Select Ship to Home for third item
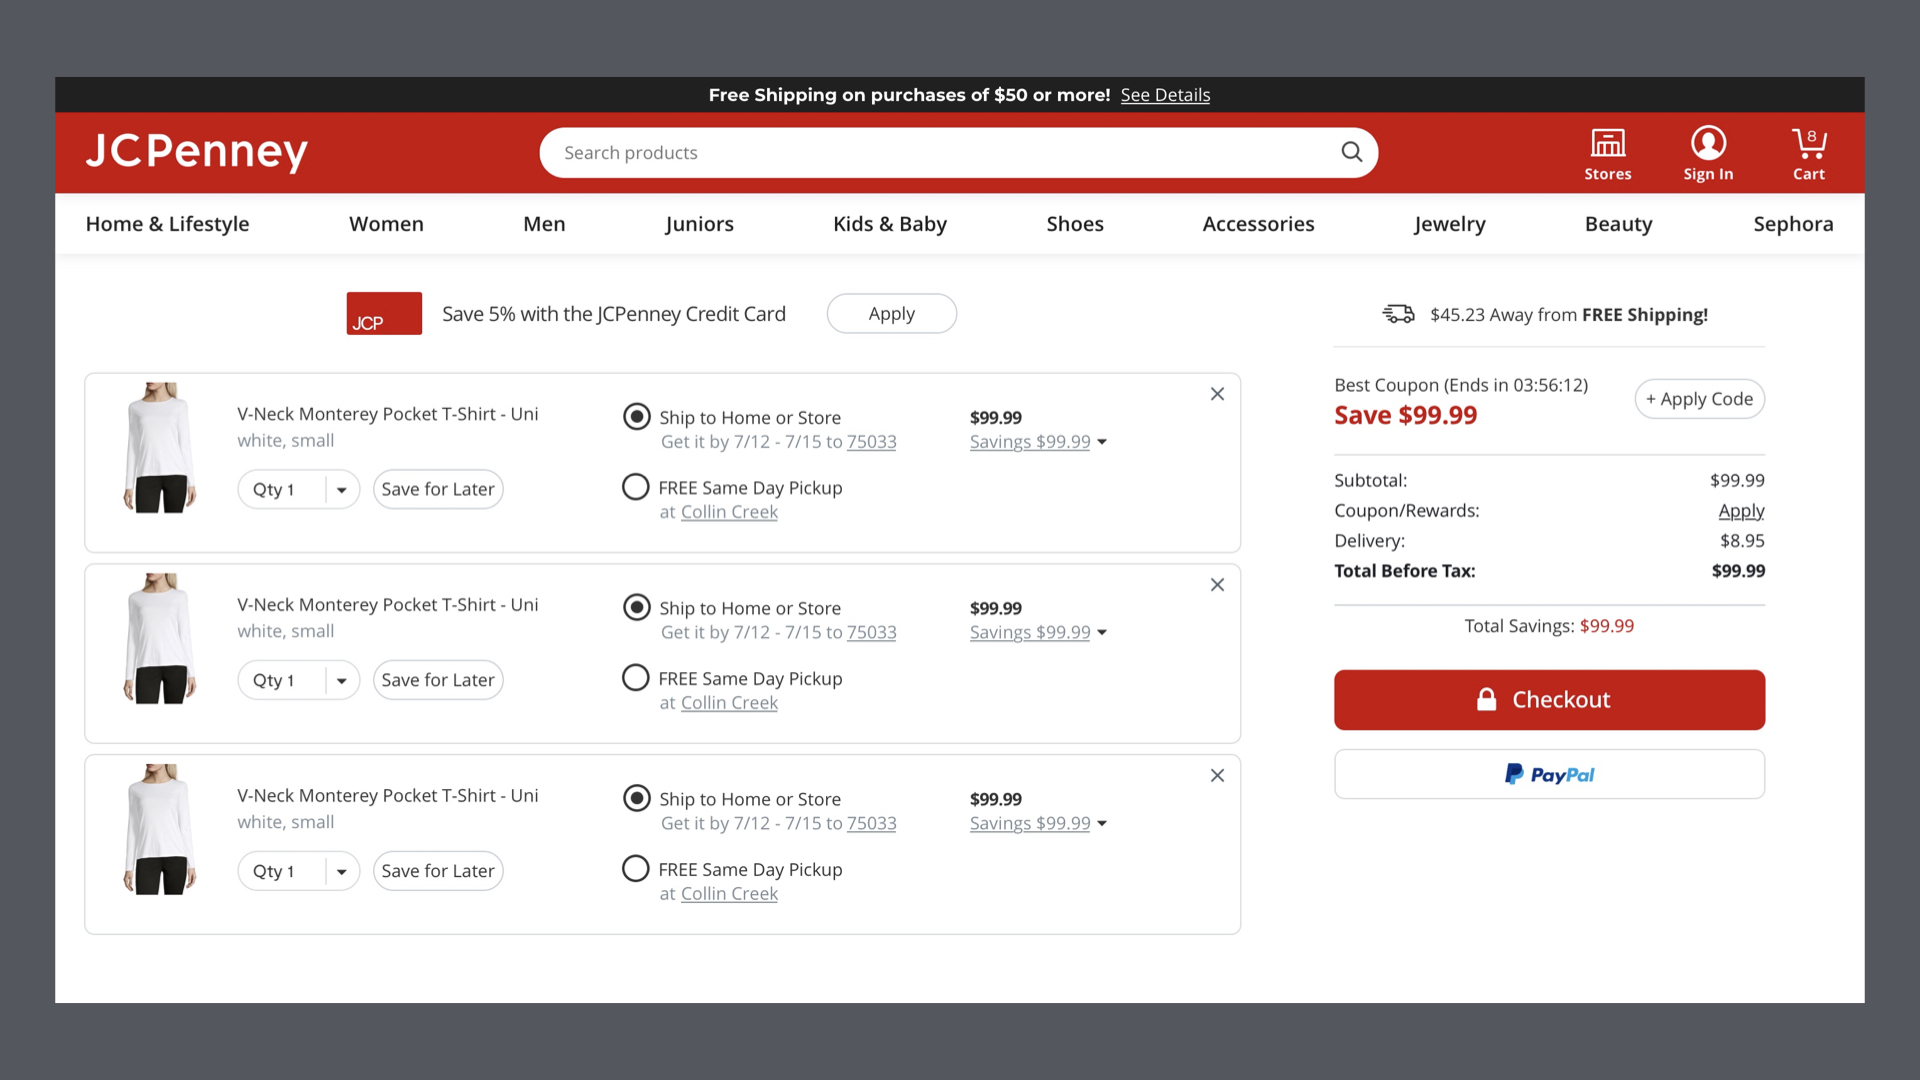The width and height of the screenshot is (1920, 1080). (x=636, y=798)
